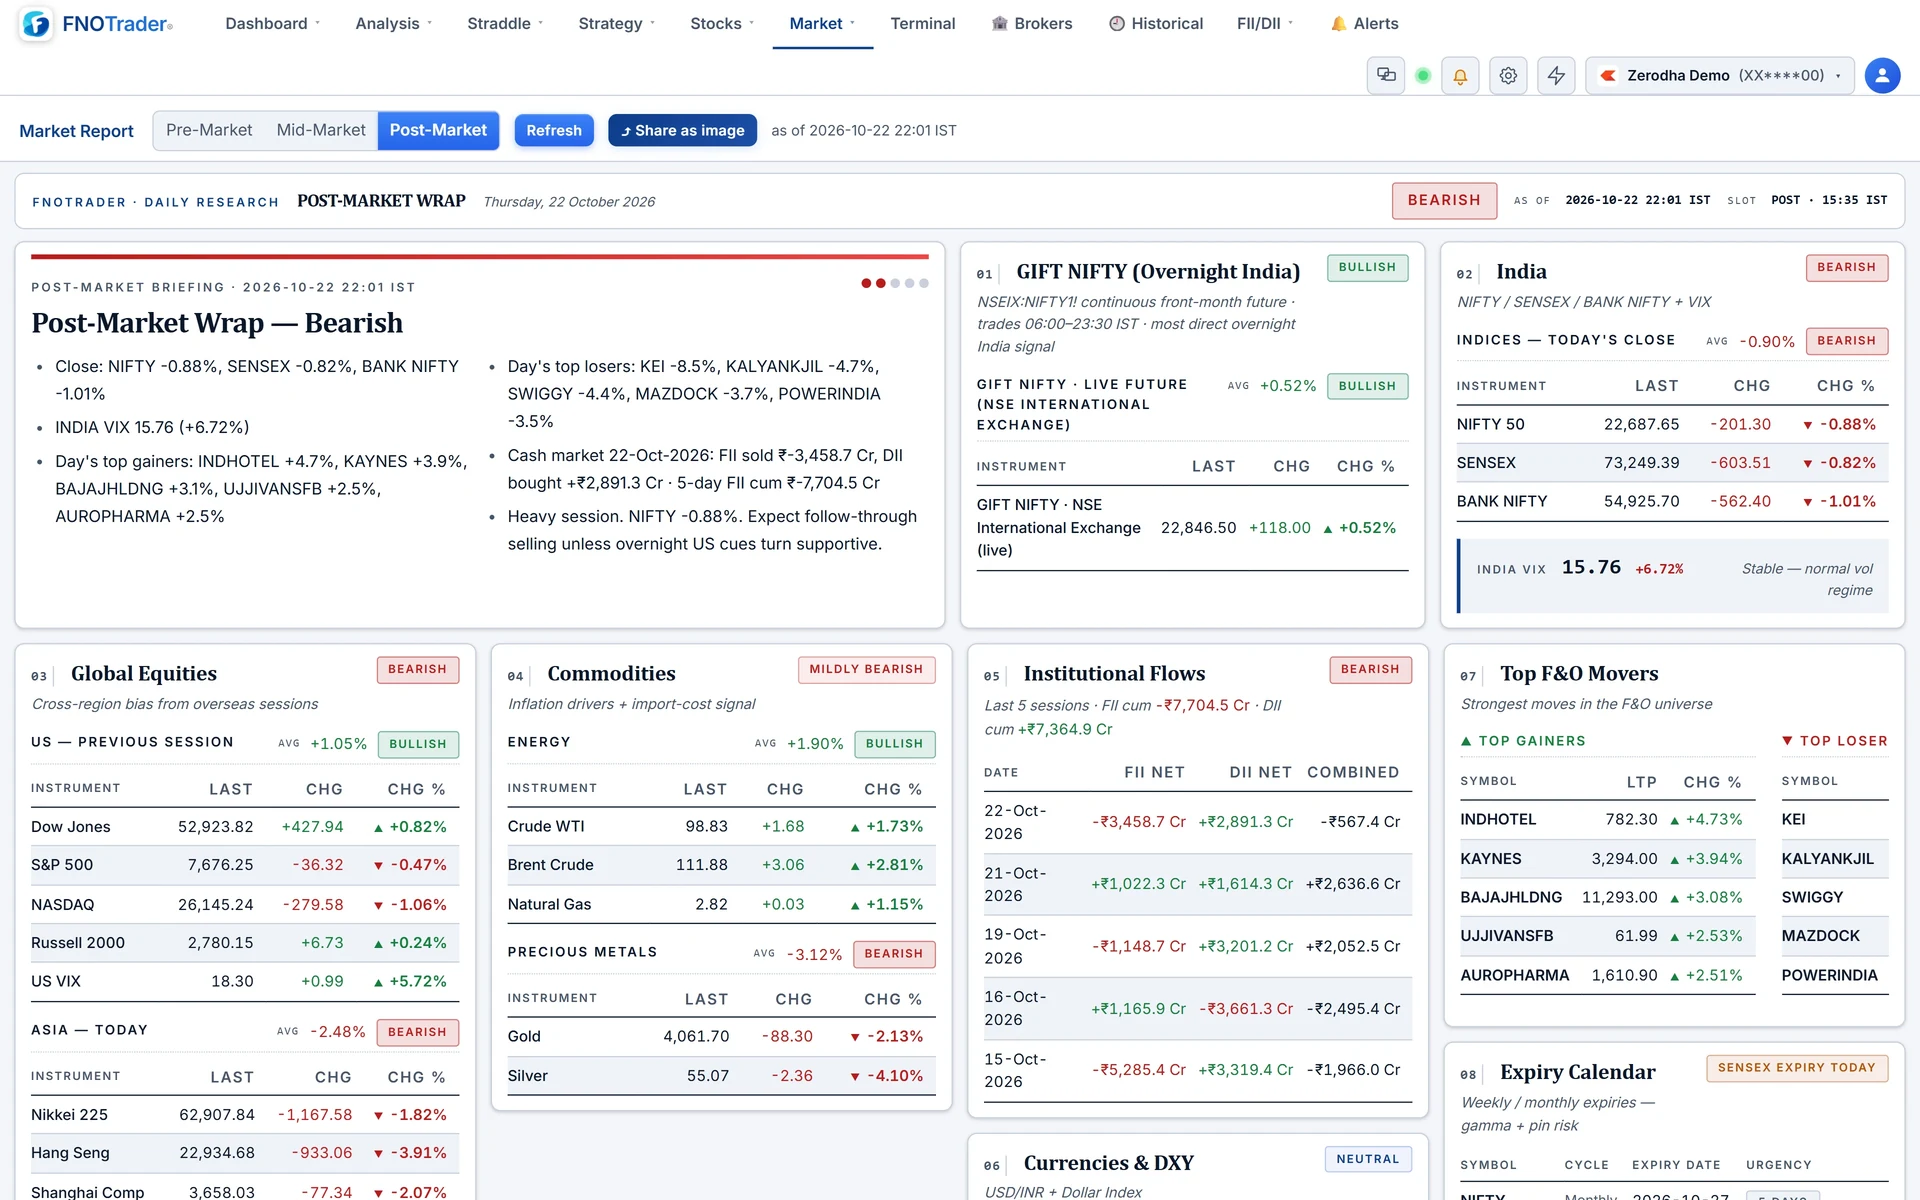
Task: Click the Refresh button
Action: (554, 130)
